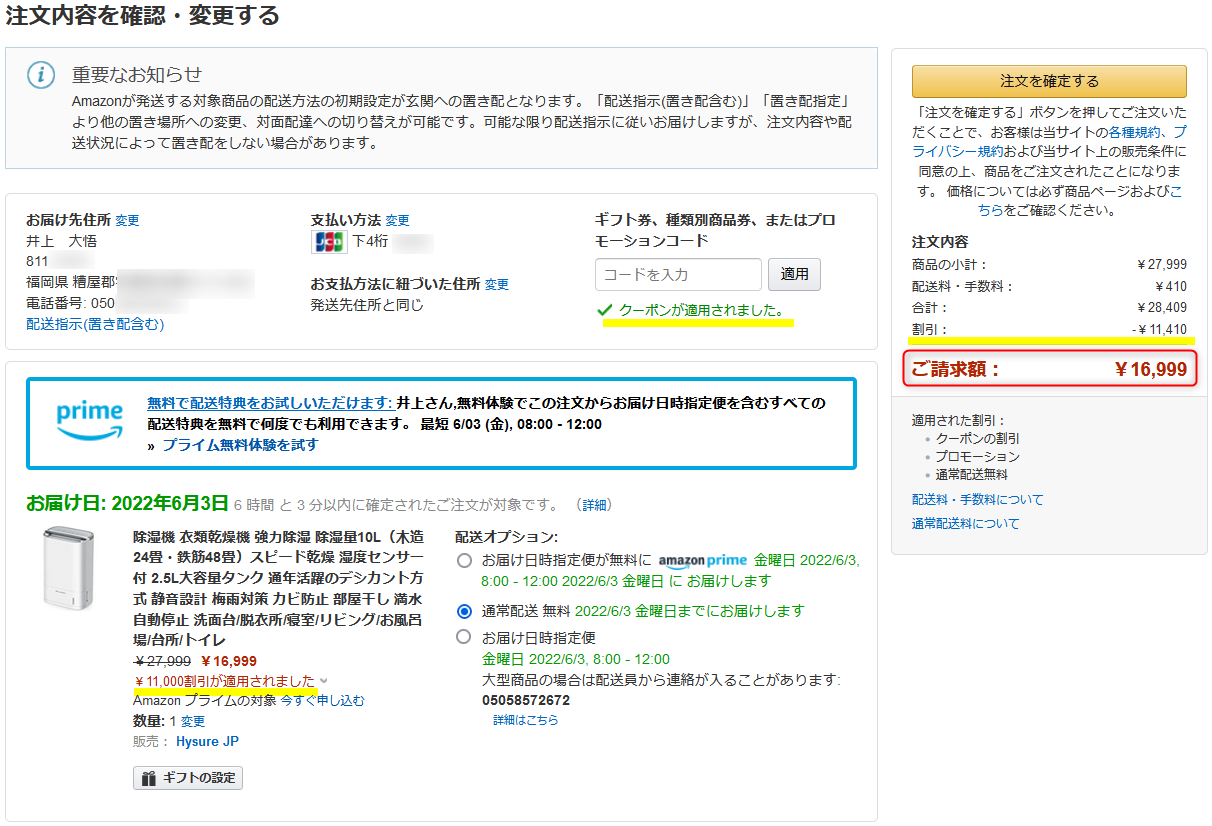Click the お届け日: 2022年6月3日 heading
This screenshot has width=1212, height=826.
[x=127, y=503]
